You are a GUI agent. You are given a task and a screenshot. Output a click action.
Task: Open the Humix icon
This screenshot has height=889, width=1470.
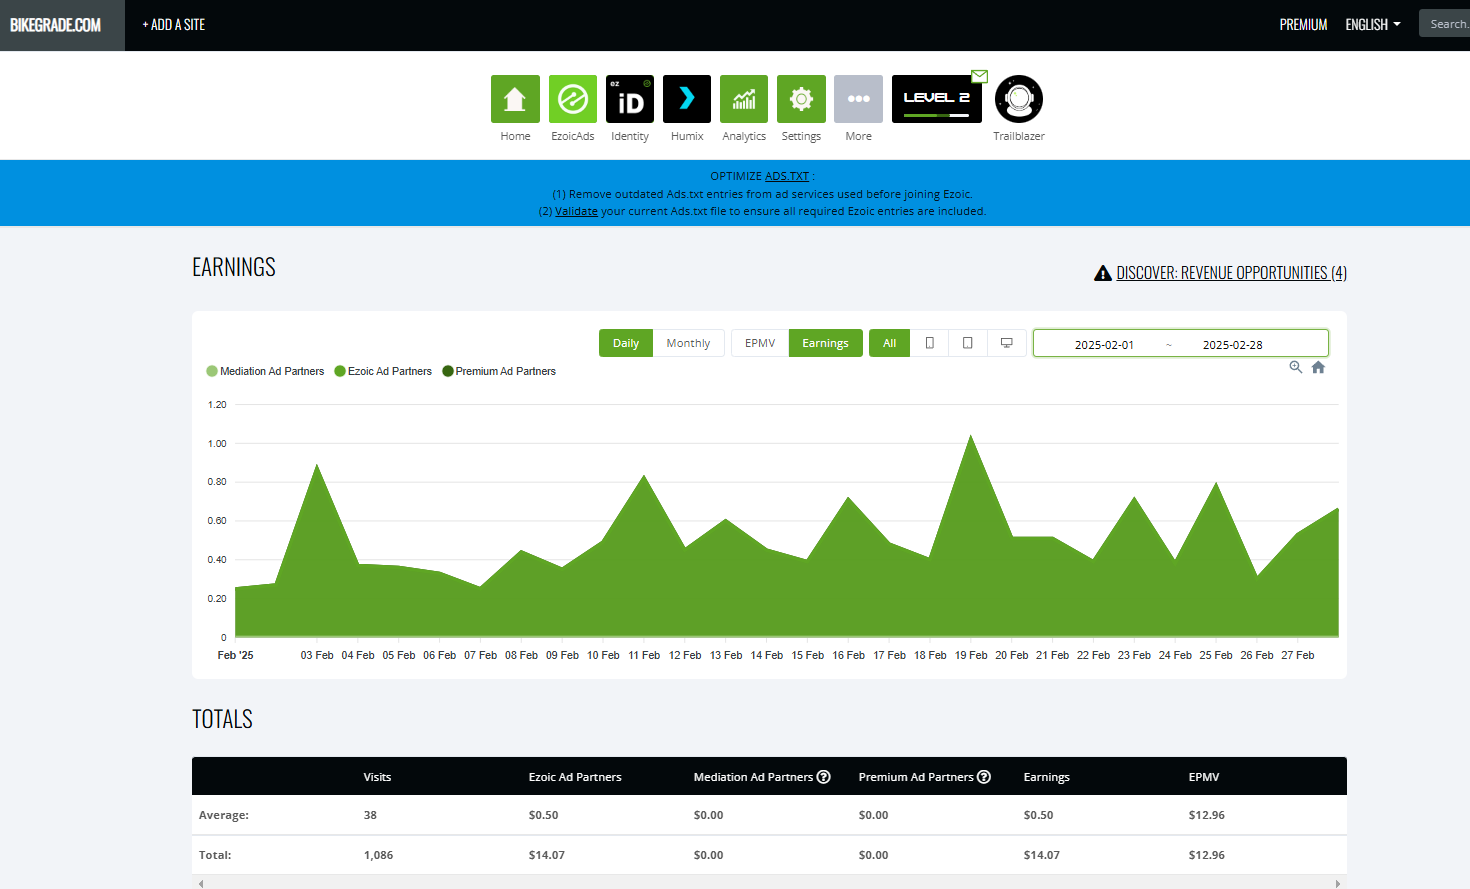click(687, 99)
